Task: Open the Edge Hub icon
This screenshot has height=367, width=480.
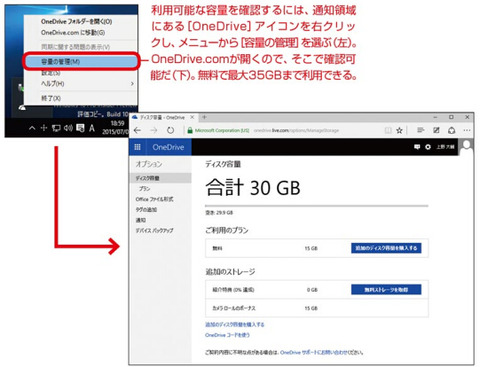Action: [420, 130]
